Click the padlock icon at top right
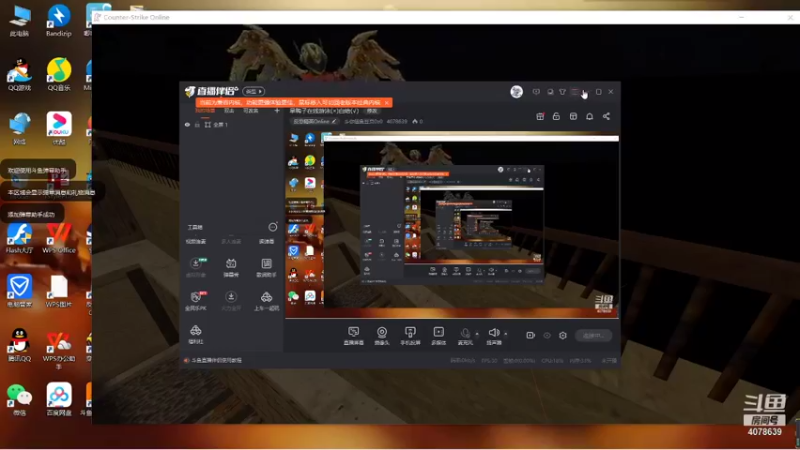Image resolution: width=800 pixels, height=450 pixels. (x=556, y=116)
